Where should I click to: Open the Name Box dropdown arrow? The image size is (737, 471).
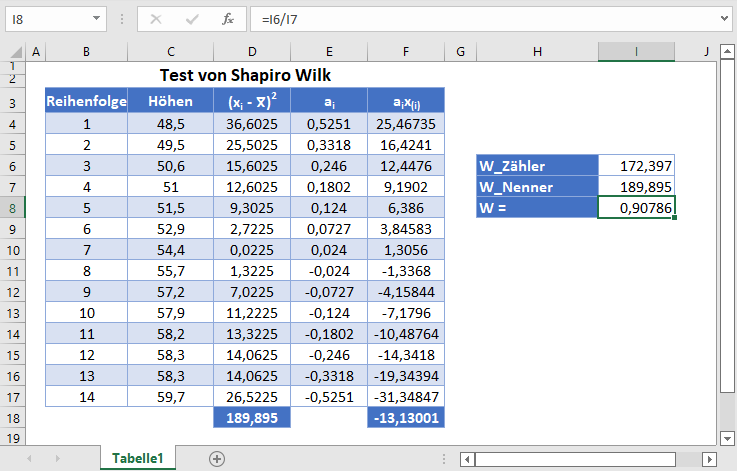(96, 19)
